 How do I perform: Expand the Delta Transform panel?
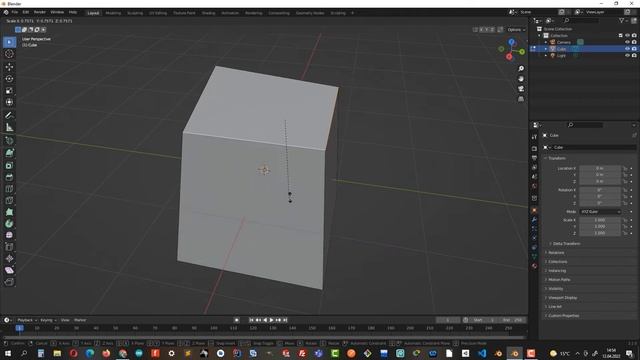tap(564, 244)
